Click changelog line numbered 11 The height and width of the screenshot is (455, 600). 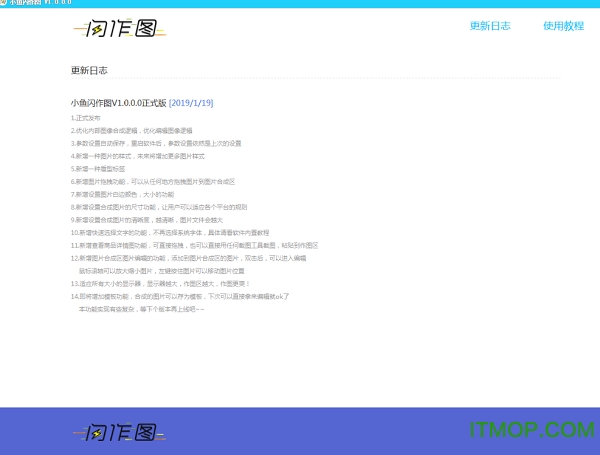point(194,245)
